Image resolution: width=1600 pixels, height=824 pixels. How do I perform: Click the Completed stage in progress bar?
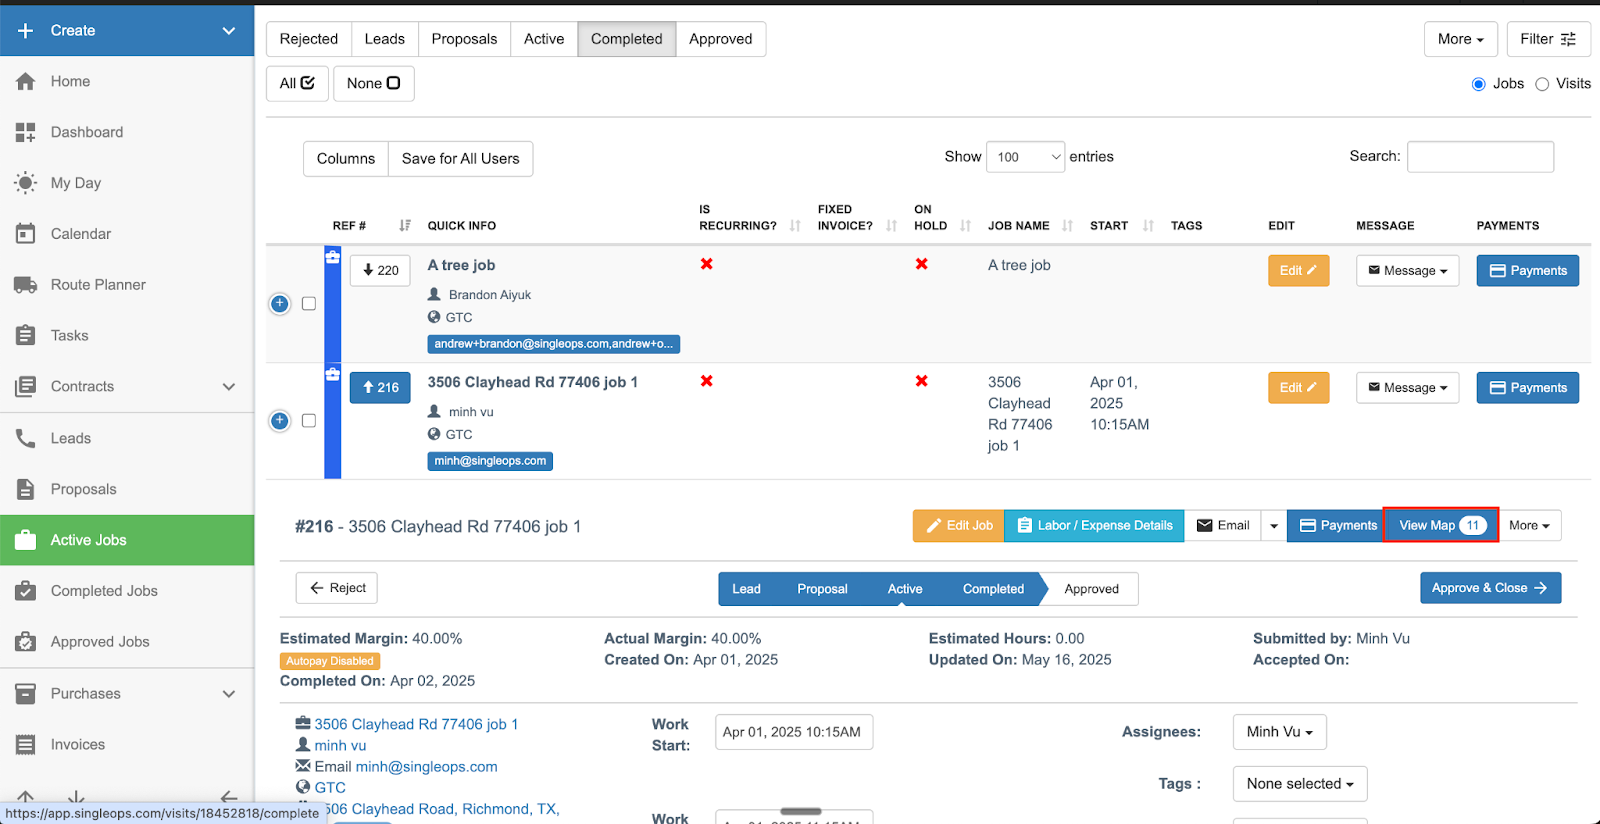click(992, 589)
